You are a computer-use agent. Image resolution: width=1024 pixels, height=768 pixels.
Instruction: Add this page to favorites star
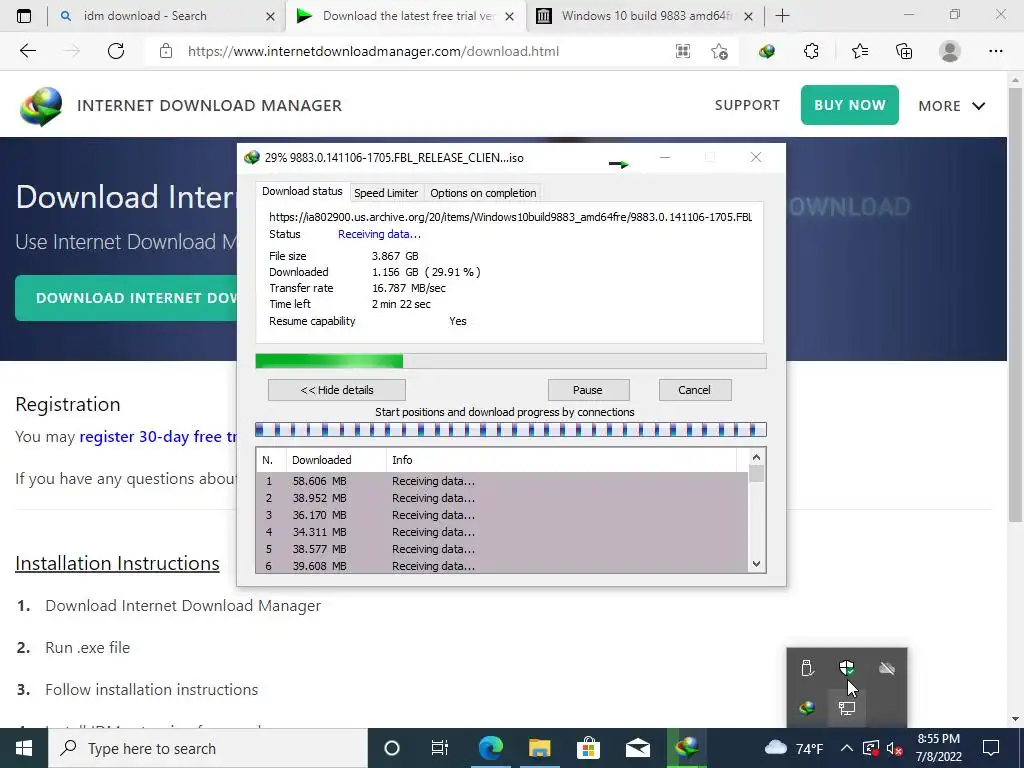(x=720, y=51)
